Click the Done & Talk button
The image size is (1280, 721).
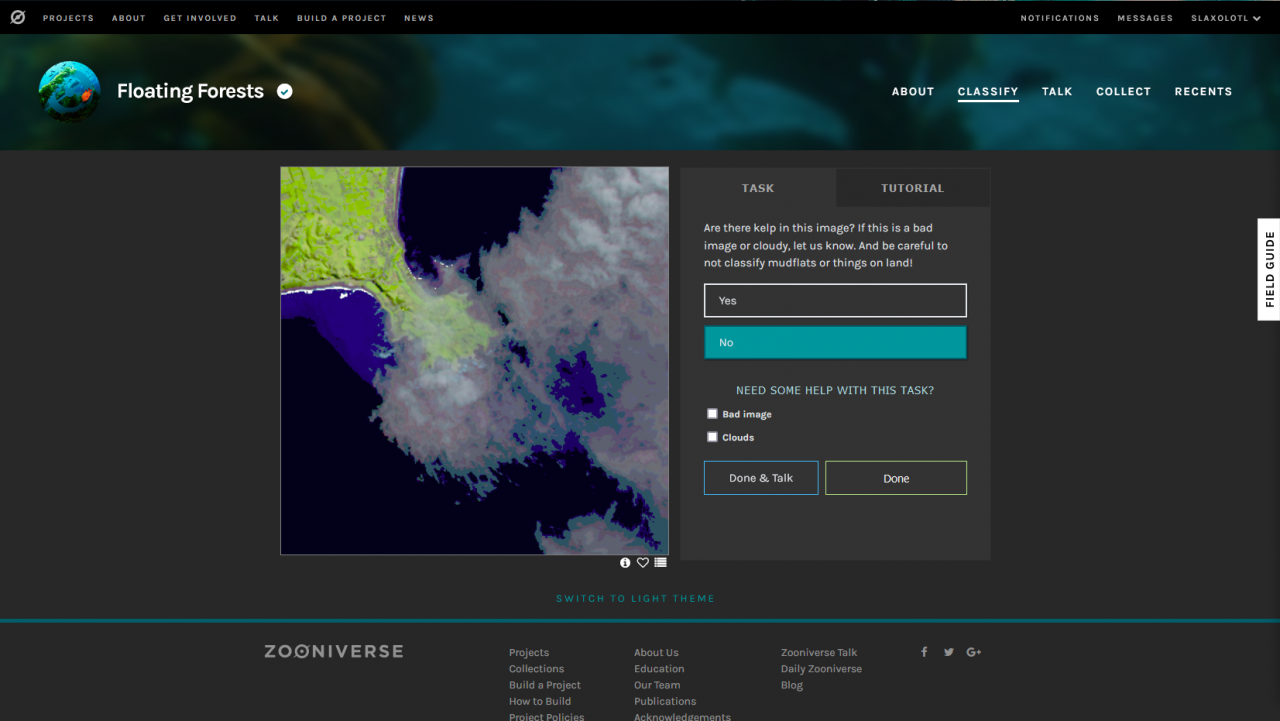pyautogui.click(x=761, y=478)
